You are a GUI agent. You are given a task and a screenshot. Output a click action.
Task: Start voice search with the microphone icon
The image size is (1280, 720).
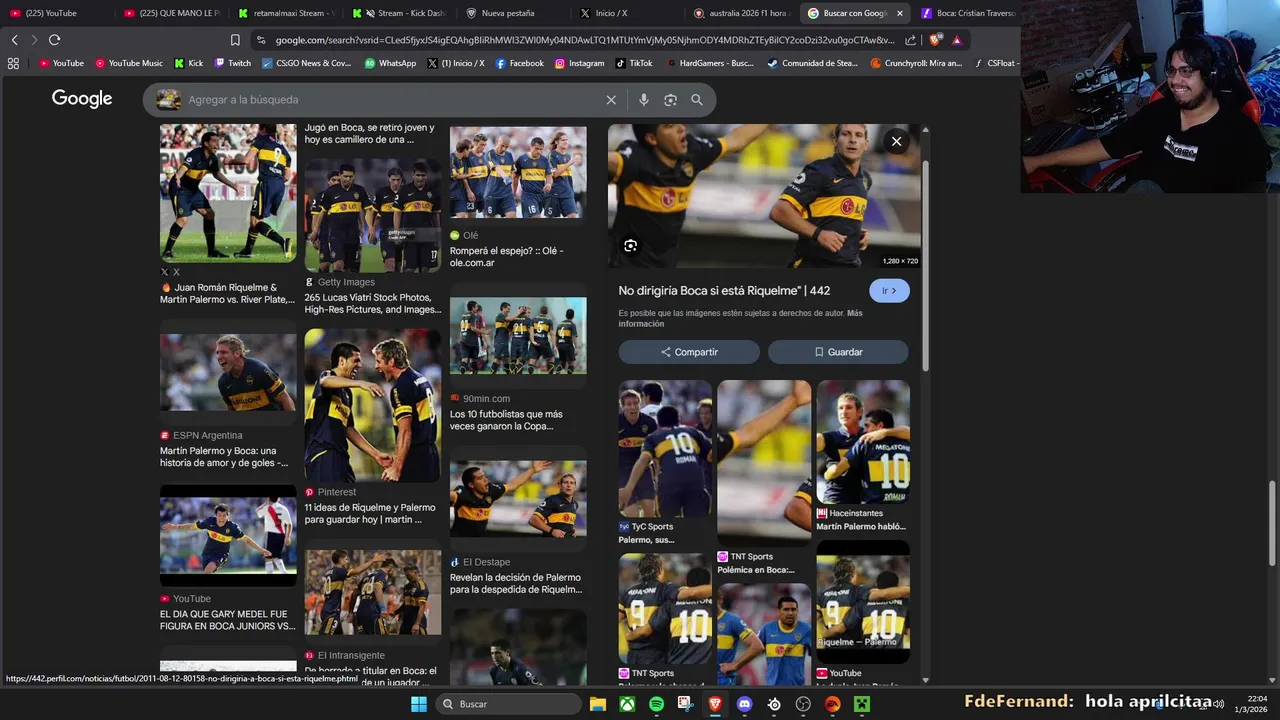pyautogui.click(x=644, y=100)
